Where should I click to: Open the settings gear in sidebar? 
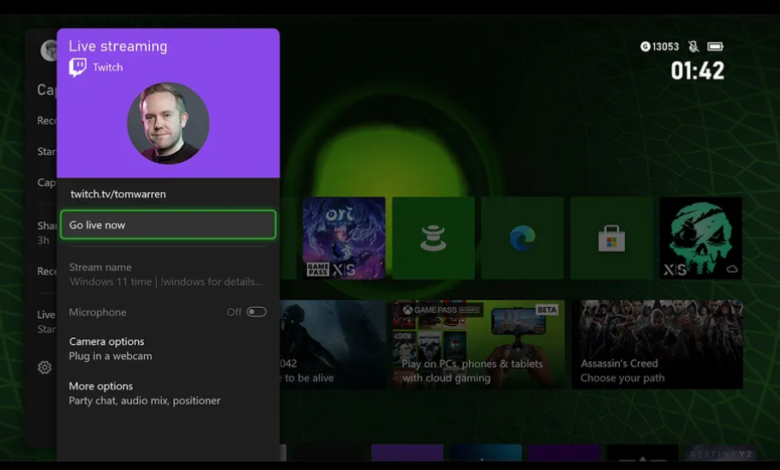pos(44,368)
